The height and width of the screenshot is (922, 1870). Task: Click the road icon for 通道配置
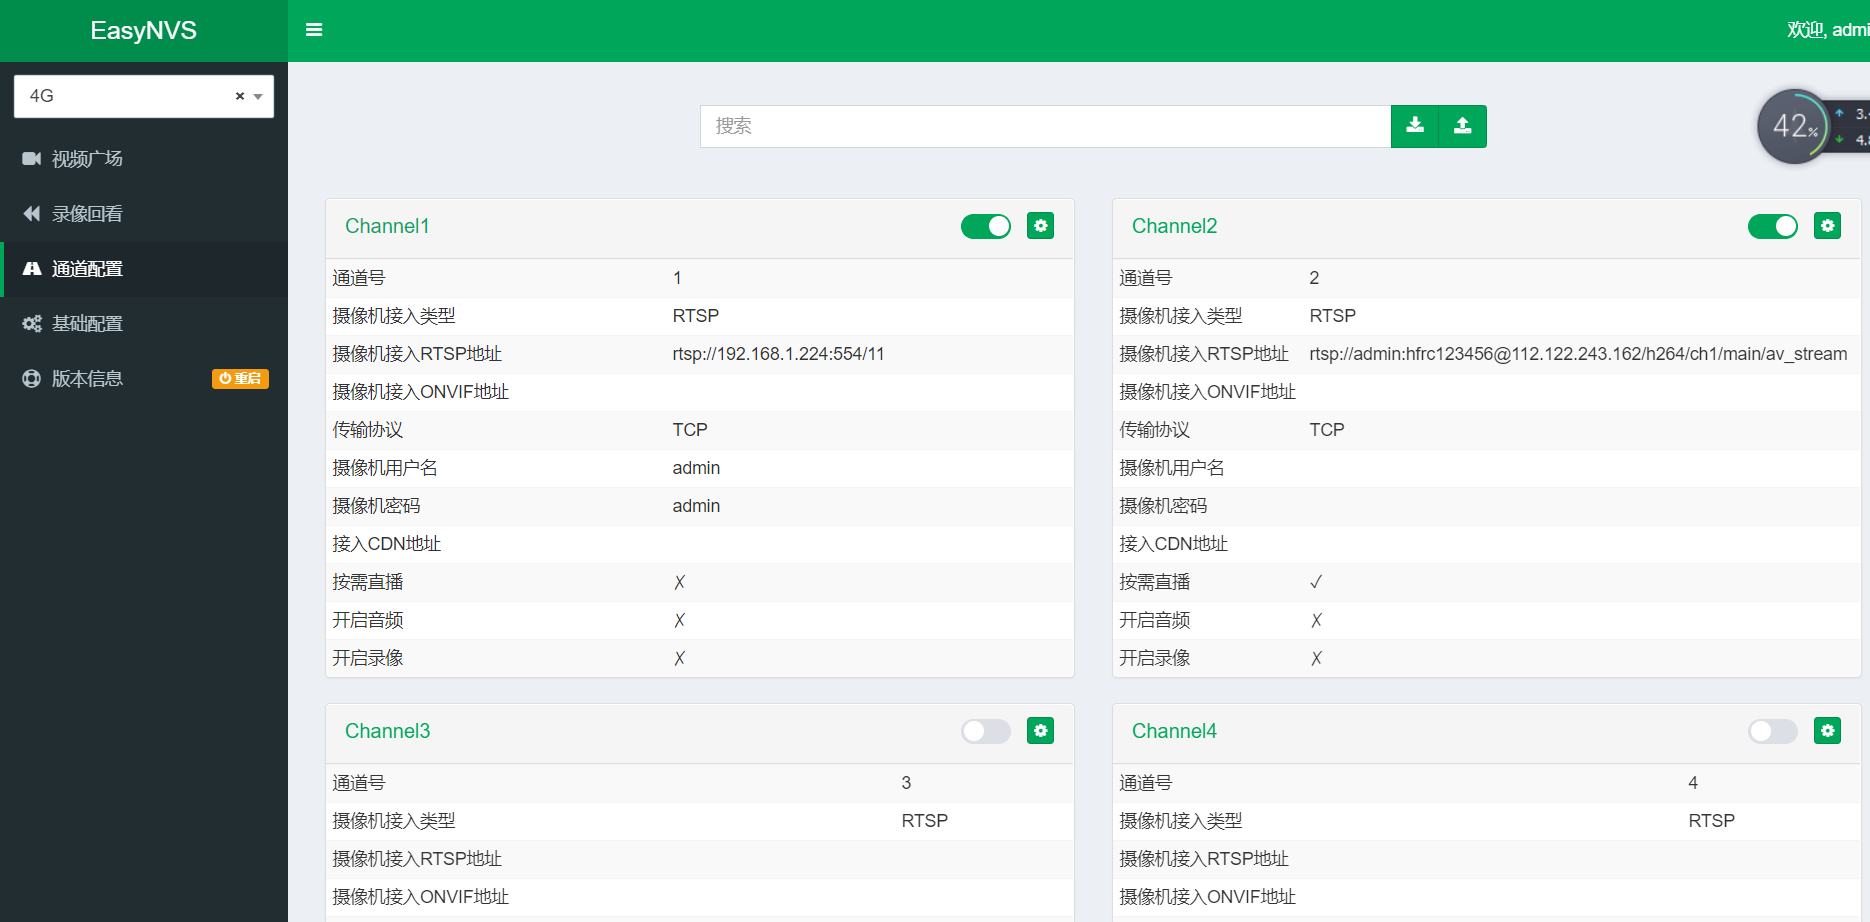click(32, 269)
